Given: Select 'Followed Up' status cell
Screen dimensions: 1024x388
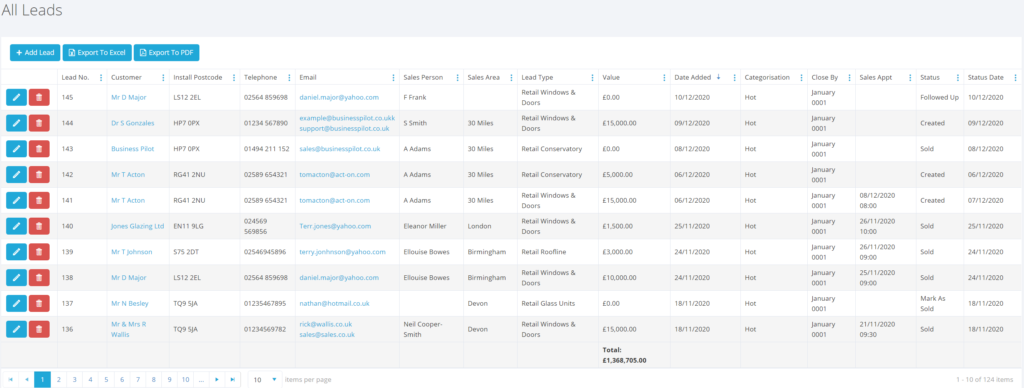Looking at the screenshot, I should pos(939,97).
